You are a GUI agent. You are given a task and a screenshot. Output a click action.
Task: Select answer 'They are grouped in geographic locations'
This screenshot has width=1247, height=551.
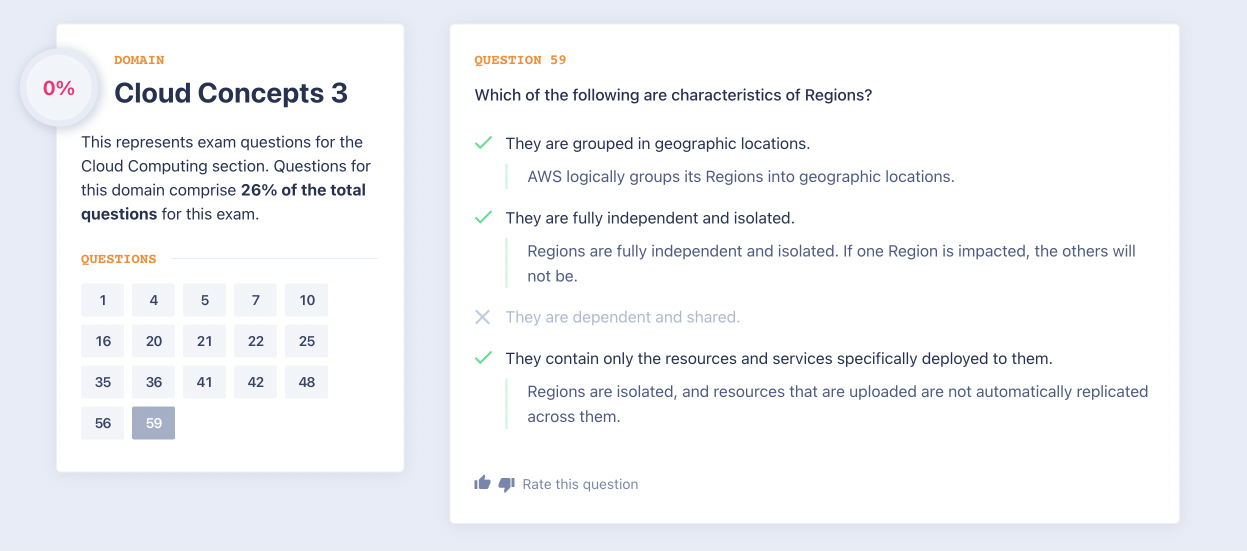(x=657, y=143)
